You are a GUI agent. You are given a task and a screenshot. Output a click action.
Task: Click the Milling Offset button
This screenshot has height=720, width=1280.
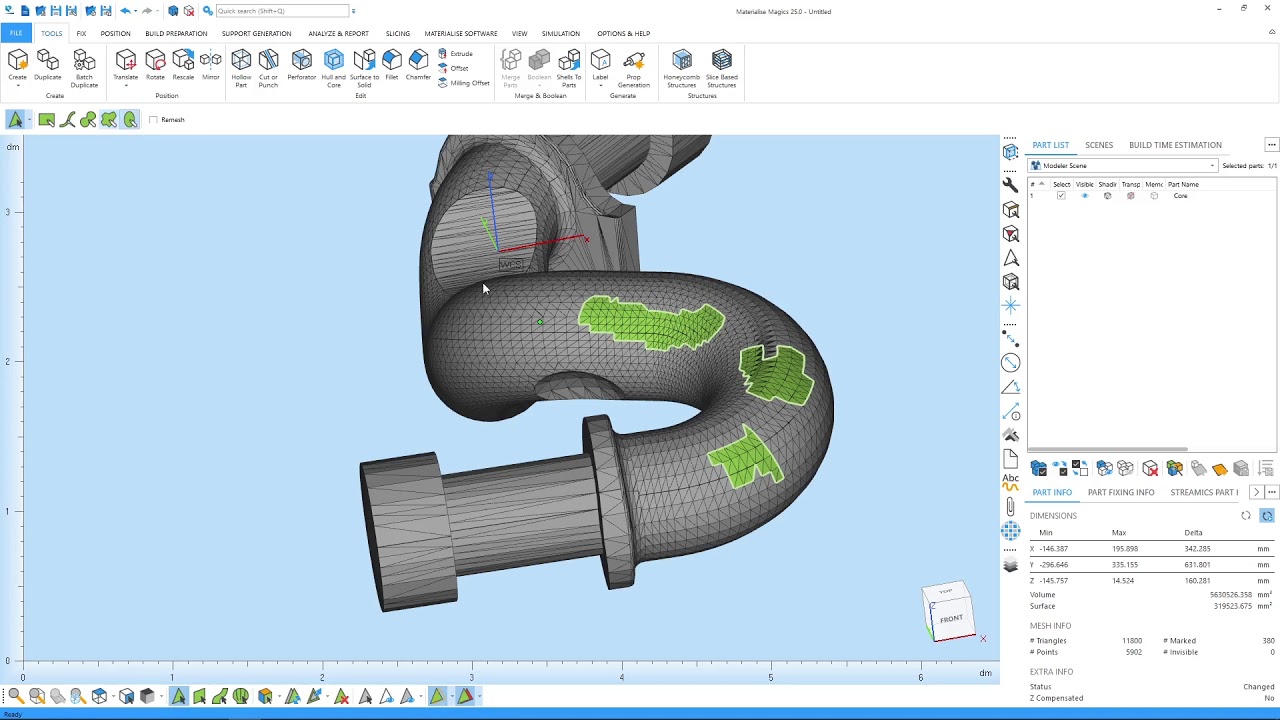(x=464, y=83)
